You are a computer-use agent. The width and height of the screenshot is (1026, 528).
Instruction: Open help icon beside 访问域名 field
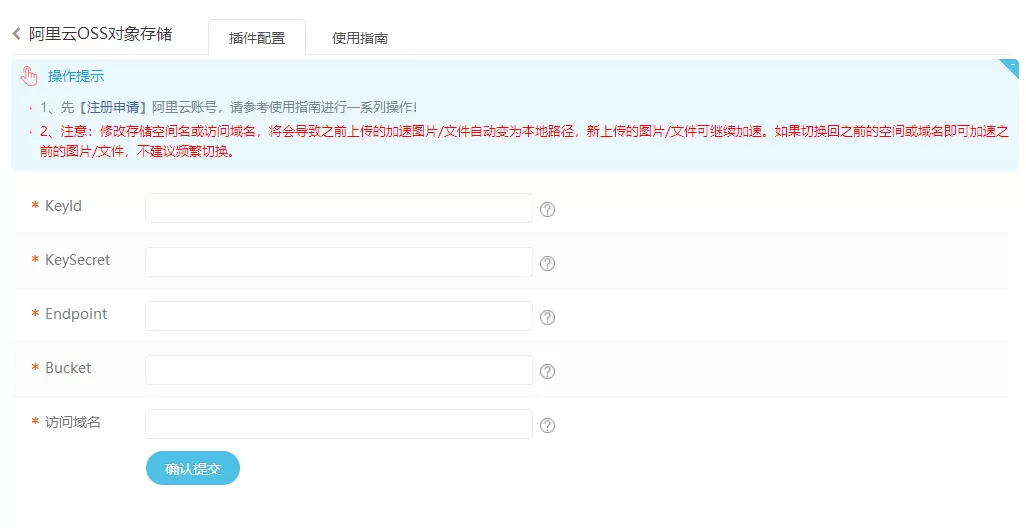[547, 425]
